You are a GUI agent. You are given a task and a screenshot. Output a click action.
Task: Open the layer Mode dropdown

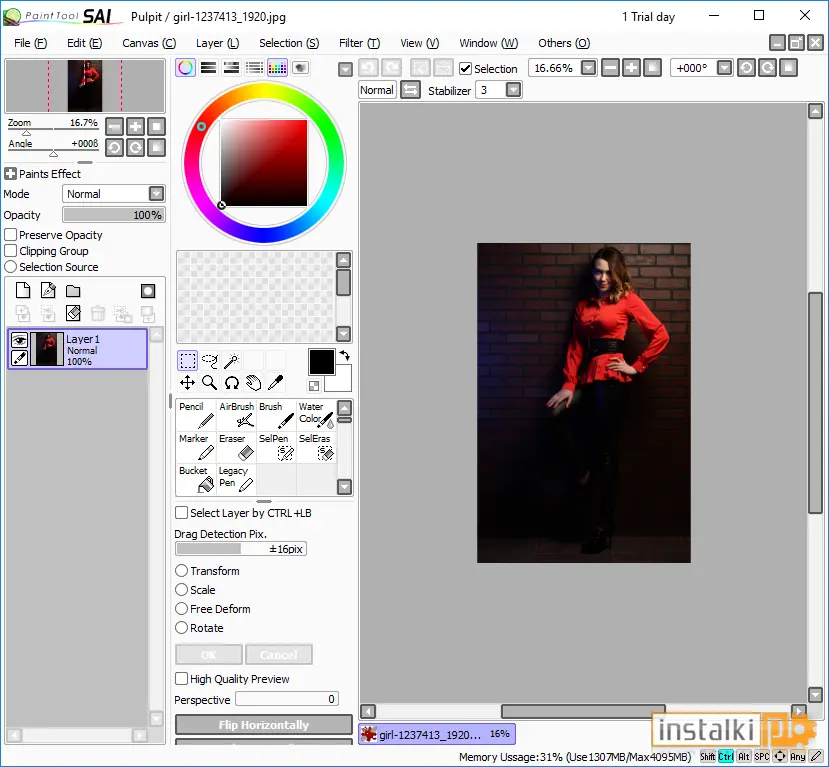click(x=156, y=194)
